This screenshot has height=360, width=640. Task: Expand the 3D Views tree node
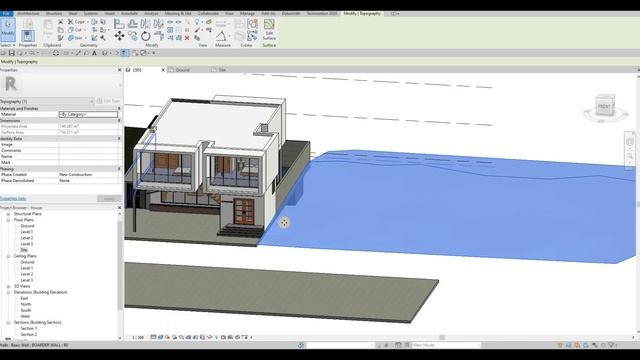tap(8, 287)
